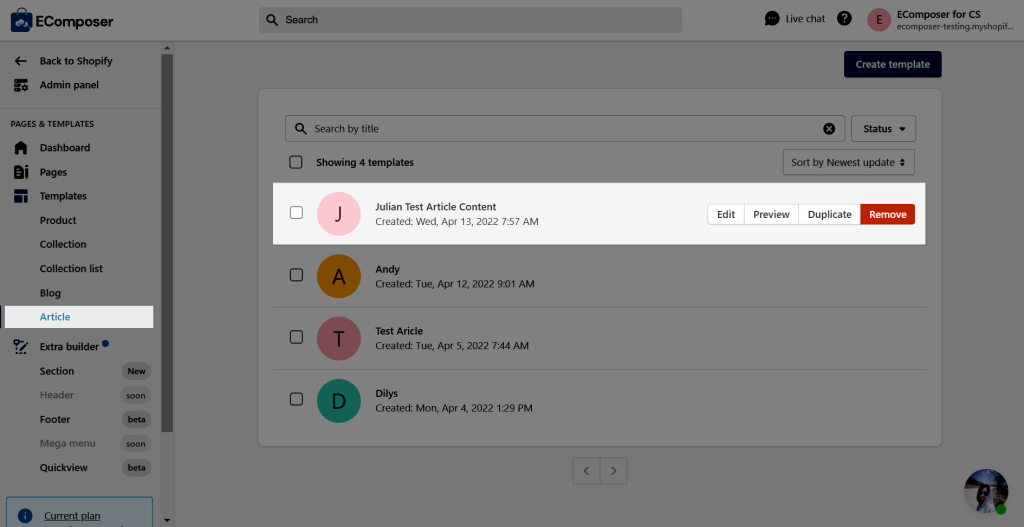The width and height of the screenshot is (1024, 527).
Task: Open Quickview builder
Action: tap(63, 468)
